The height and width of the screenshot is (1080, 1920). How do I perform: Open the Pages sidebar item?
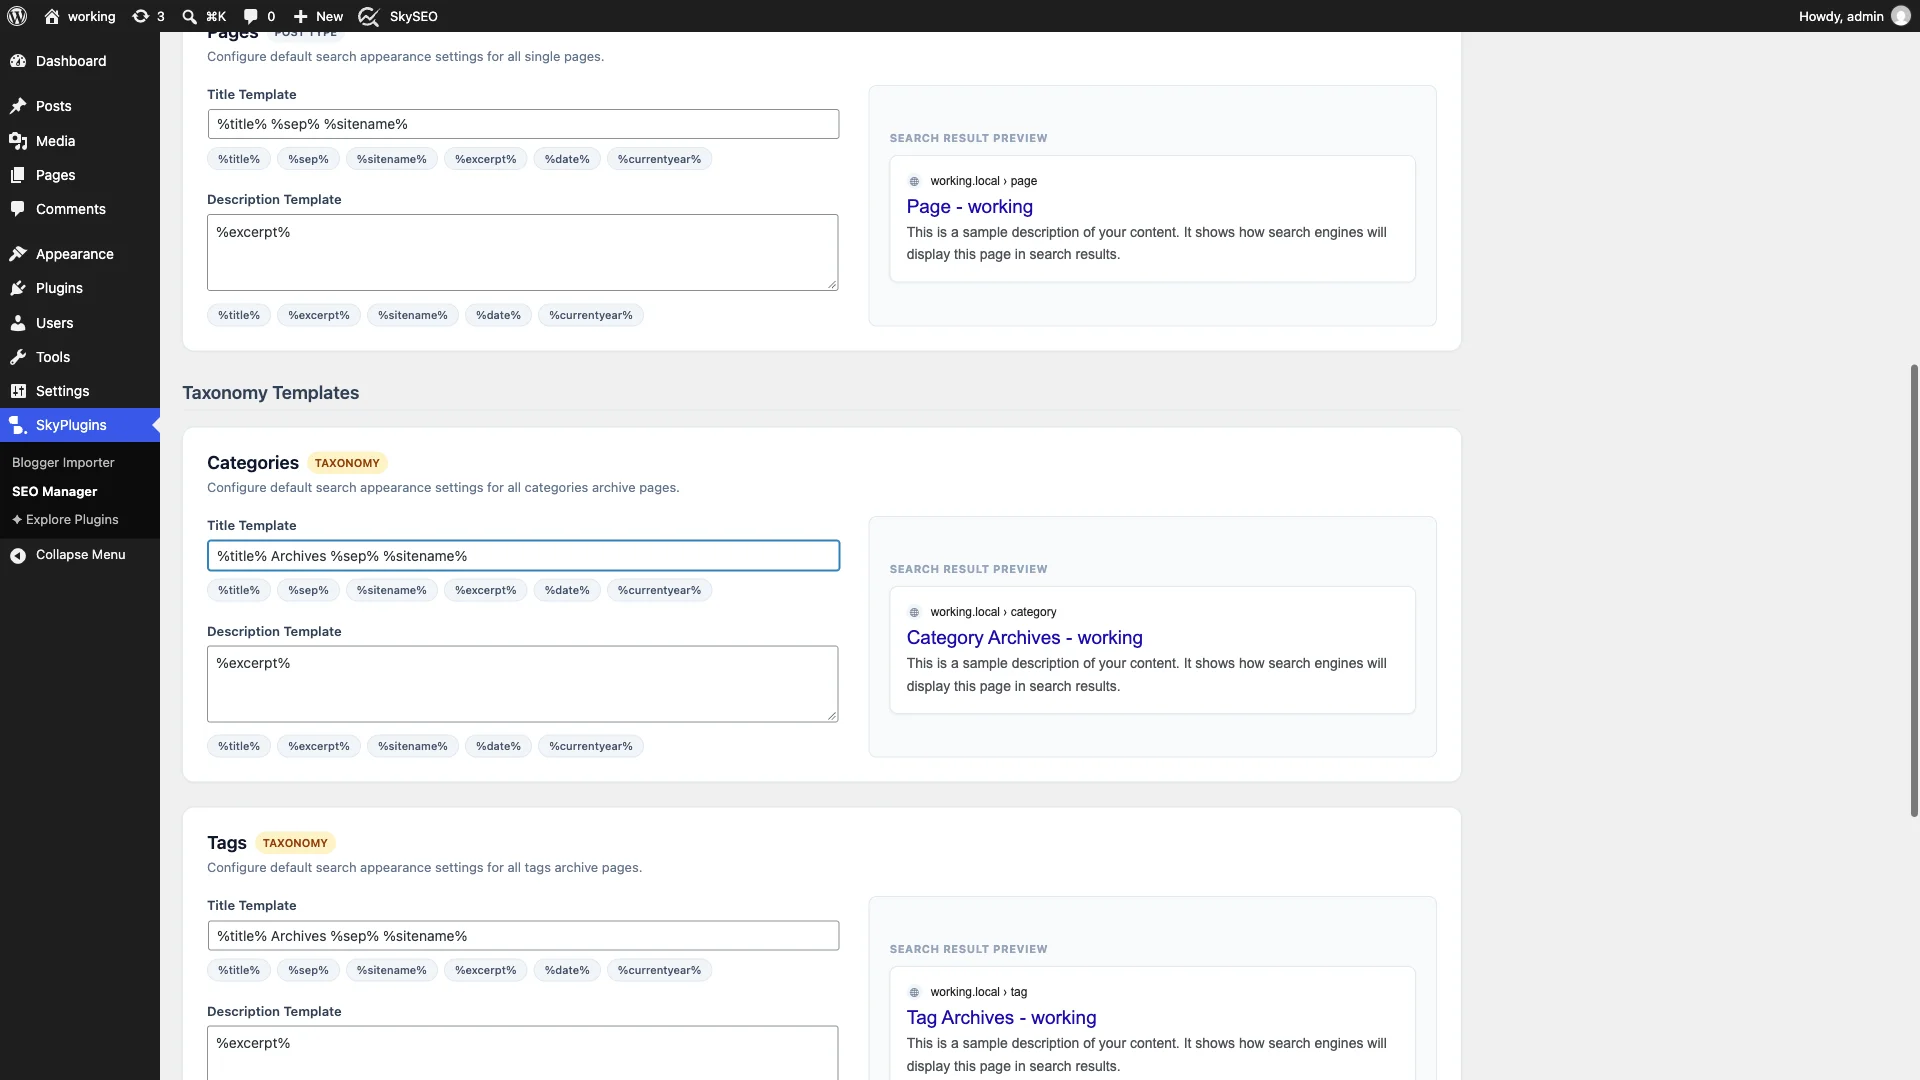[x=80, y=175]
